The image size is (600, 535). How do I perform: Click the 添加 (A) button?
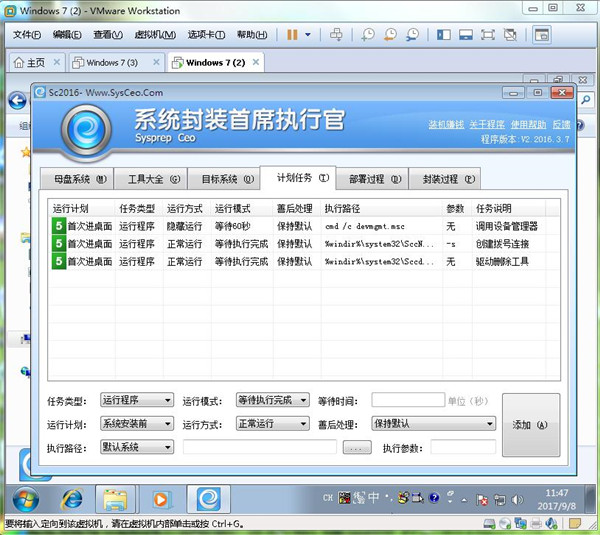coord(531,425)
